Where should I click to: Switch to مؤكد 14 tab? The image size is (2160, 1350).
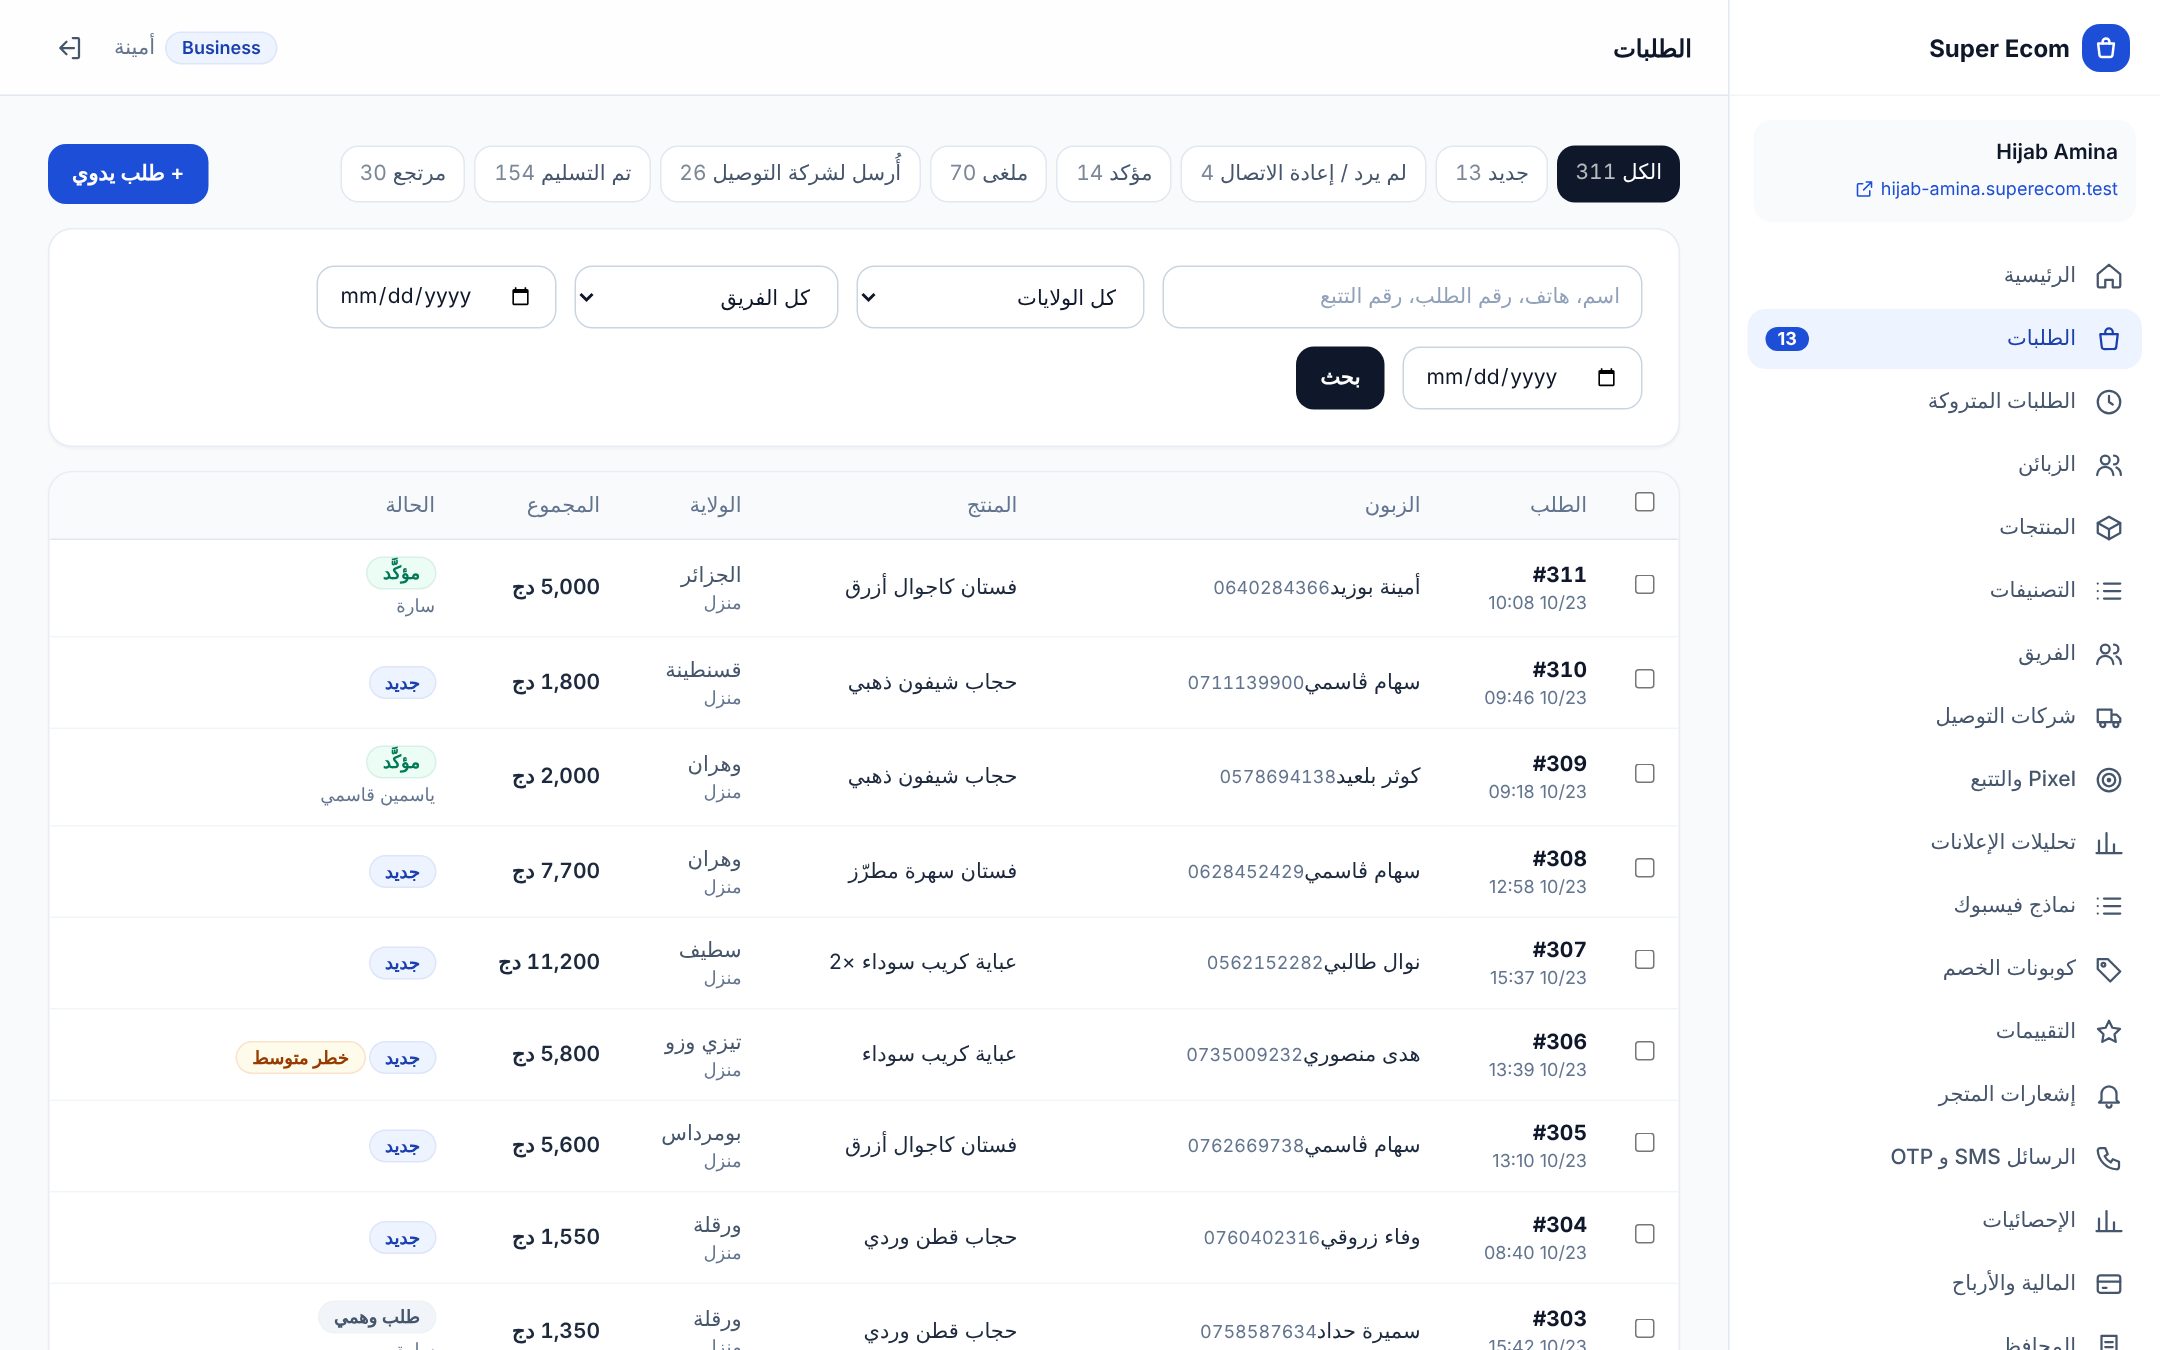click(x=1113, y=173)
